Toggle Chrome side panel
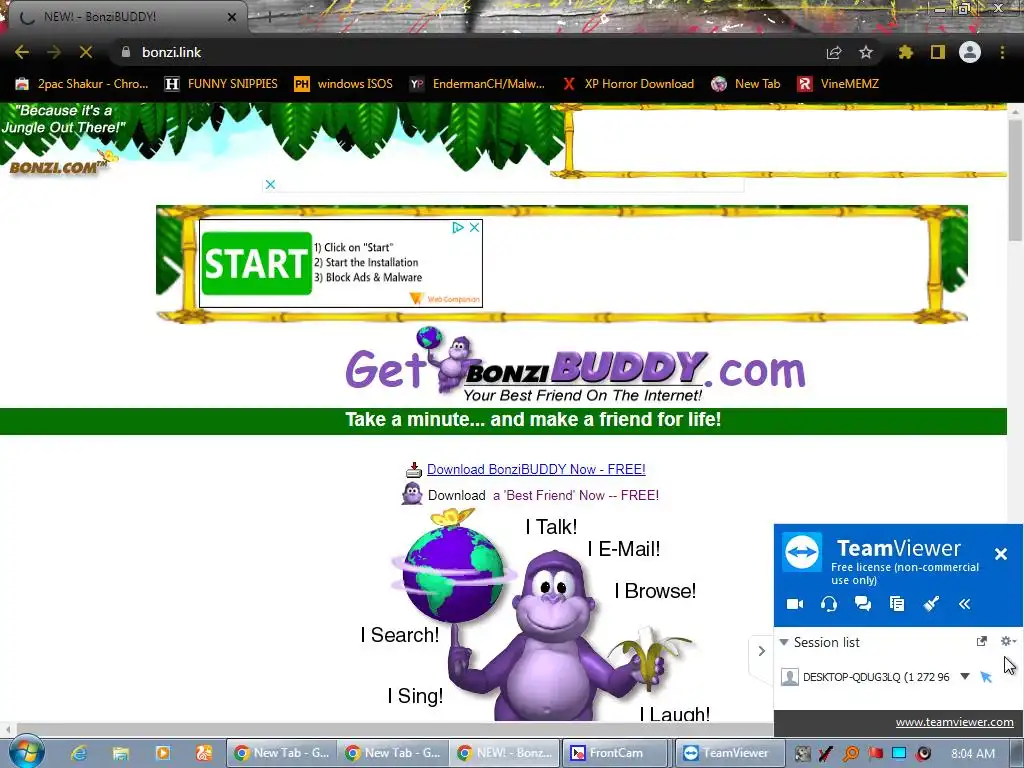 click(x=938, y=52)
